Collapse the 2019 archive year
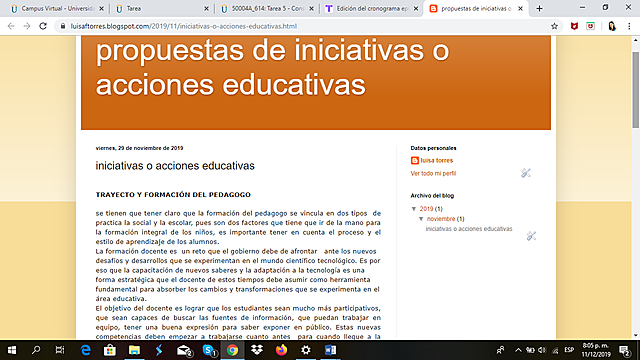Screen dimensions: 640x360 (x=414, y=209)
